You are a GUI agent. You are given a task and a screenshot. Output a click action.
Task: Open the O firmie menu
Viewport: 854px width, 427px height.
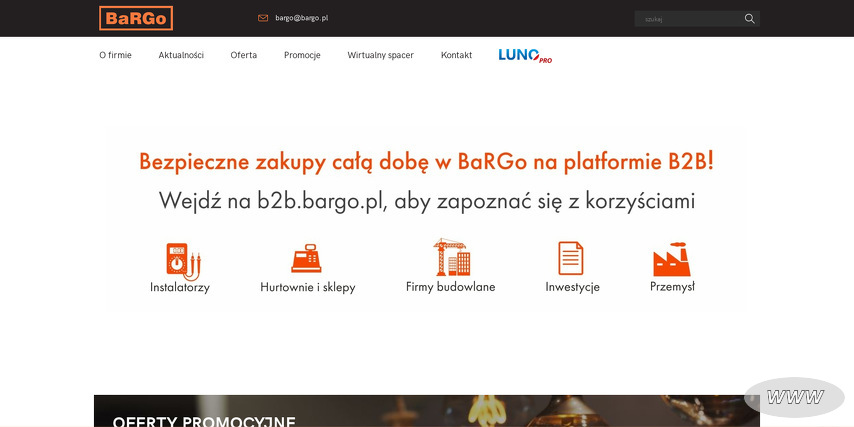pyautogui.click(x=115, y=55)
